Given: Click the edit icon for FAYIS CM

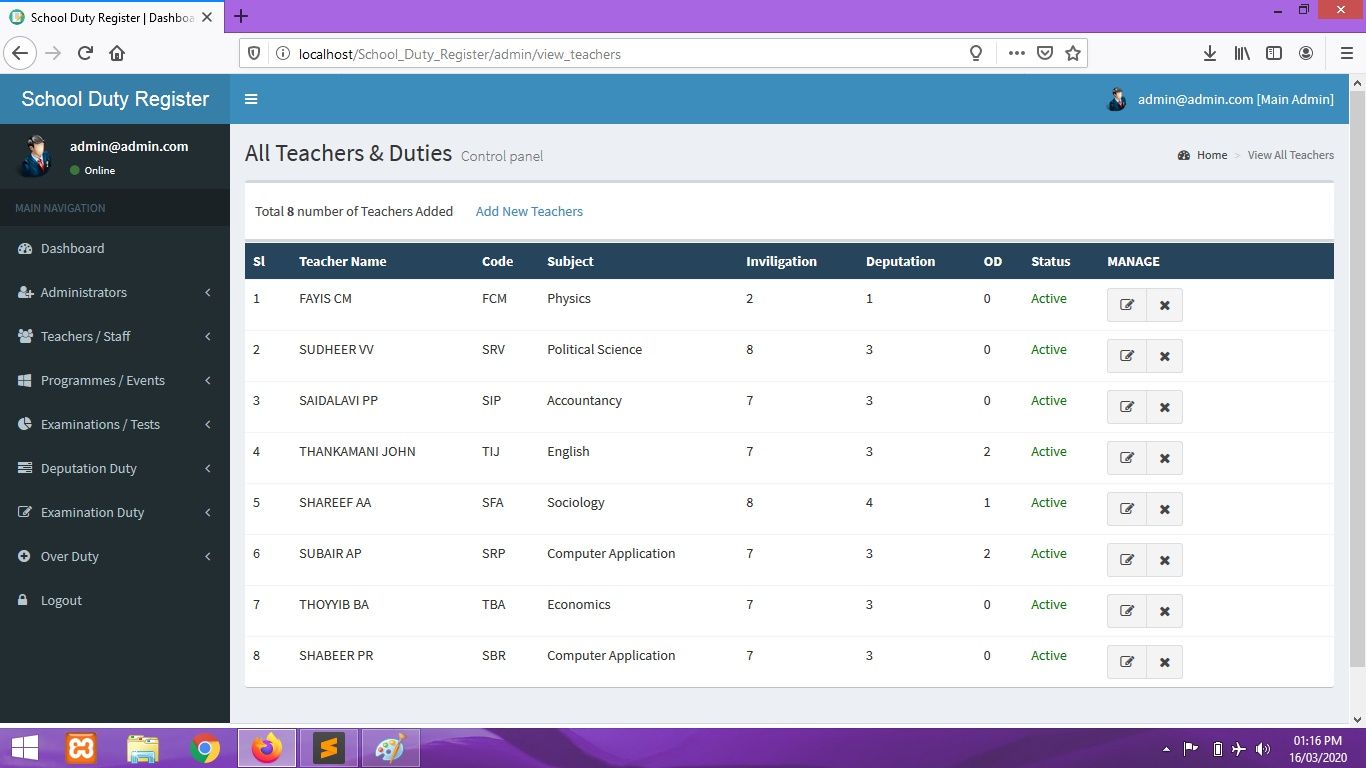Looking at the screenshot, I should click(1126, 305).
